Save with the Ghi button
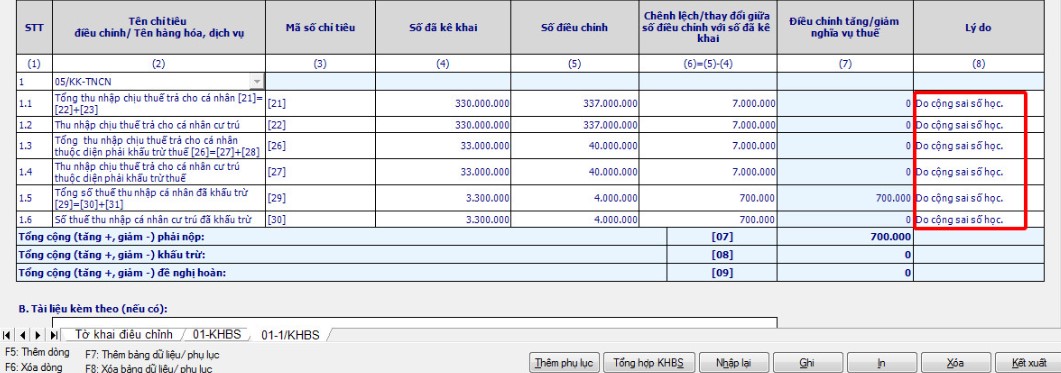The height and width of the screenshot is (373, 1061). [807, 363]
